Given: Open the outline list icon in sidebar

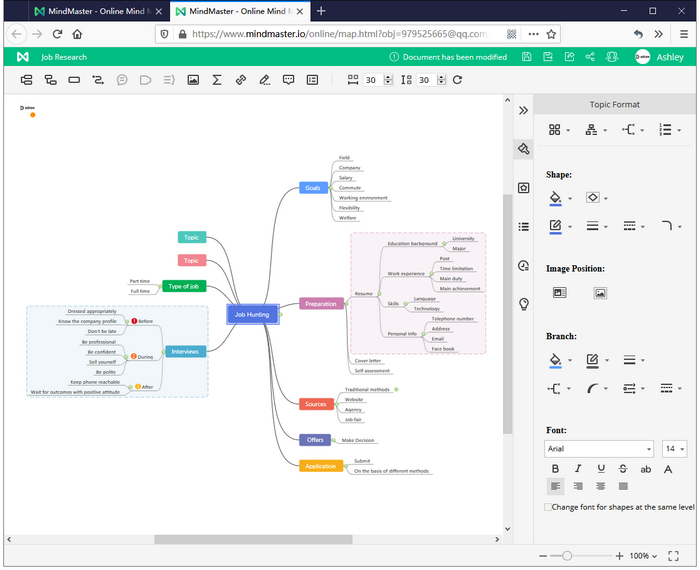Looking at the screenshot, I should (x=523, y=227).
